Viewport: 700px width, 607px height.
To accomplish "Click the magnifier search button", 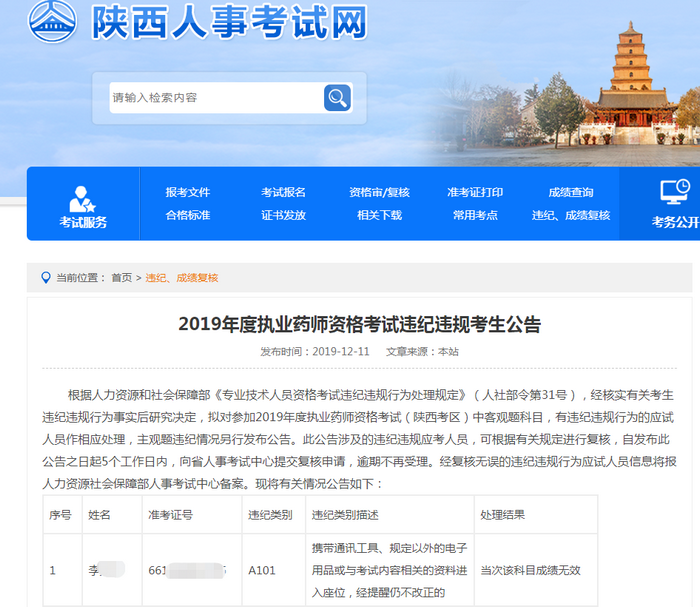I will tap(337, 98).
